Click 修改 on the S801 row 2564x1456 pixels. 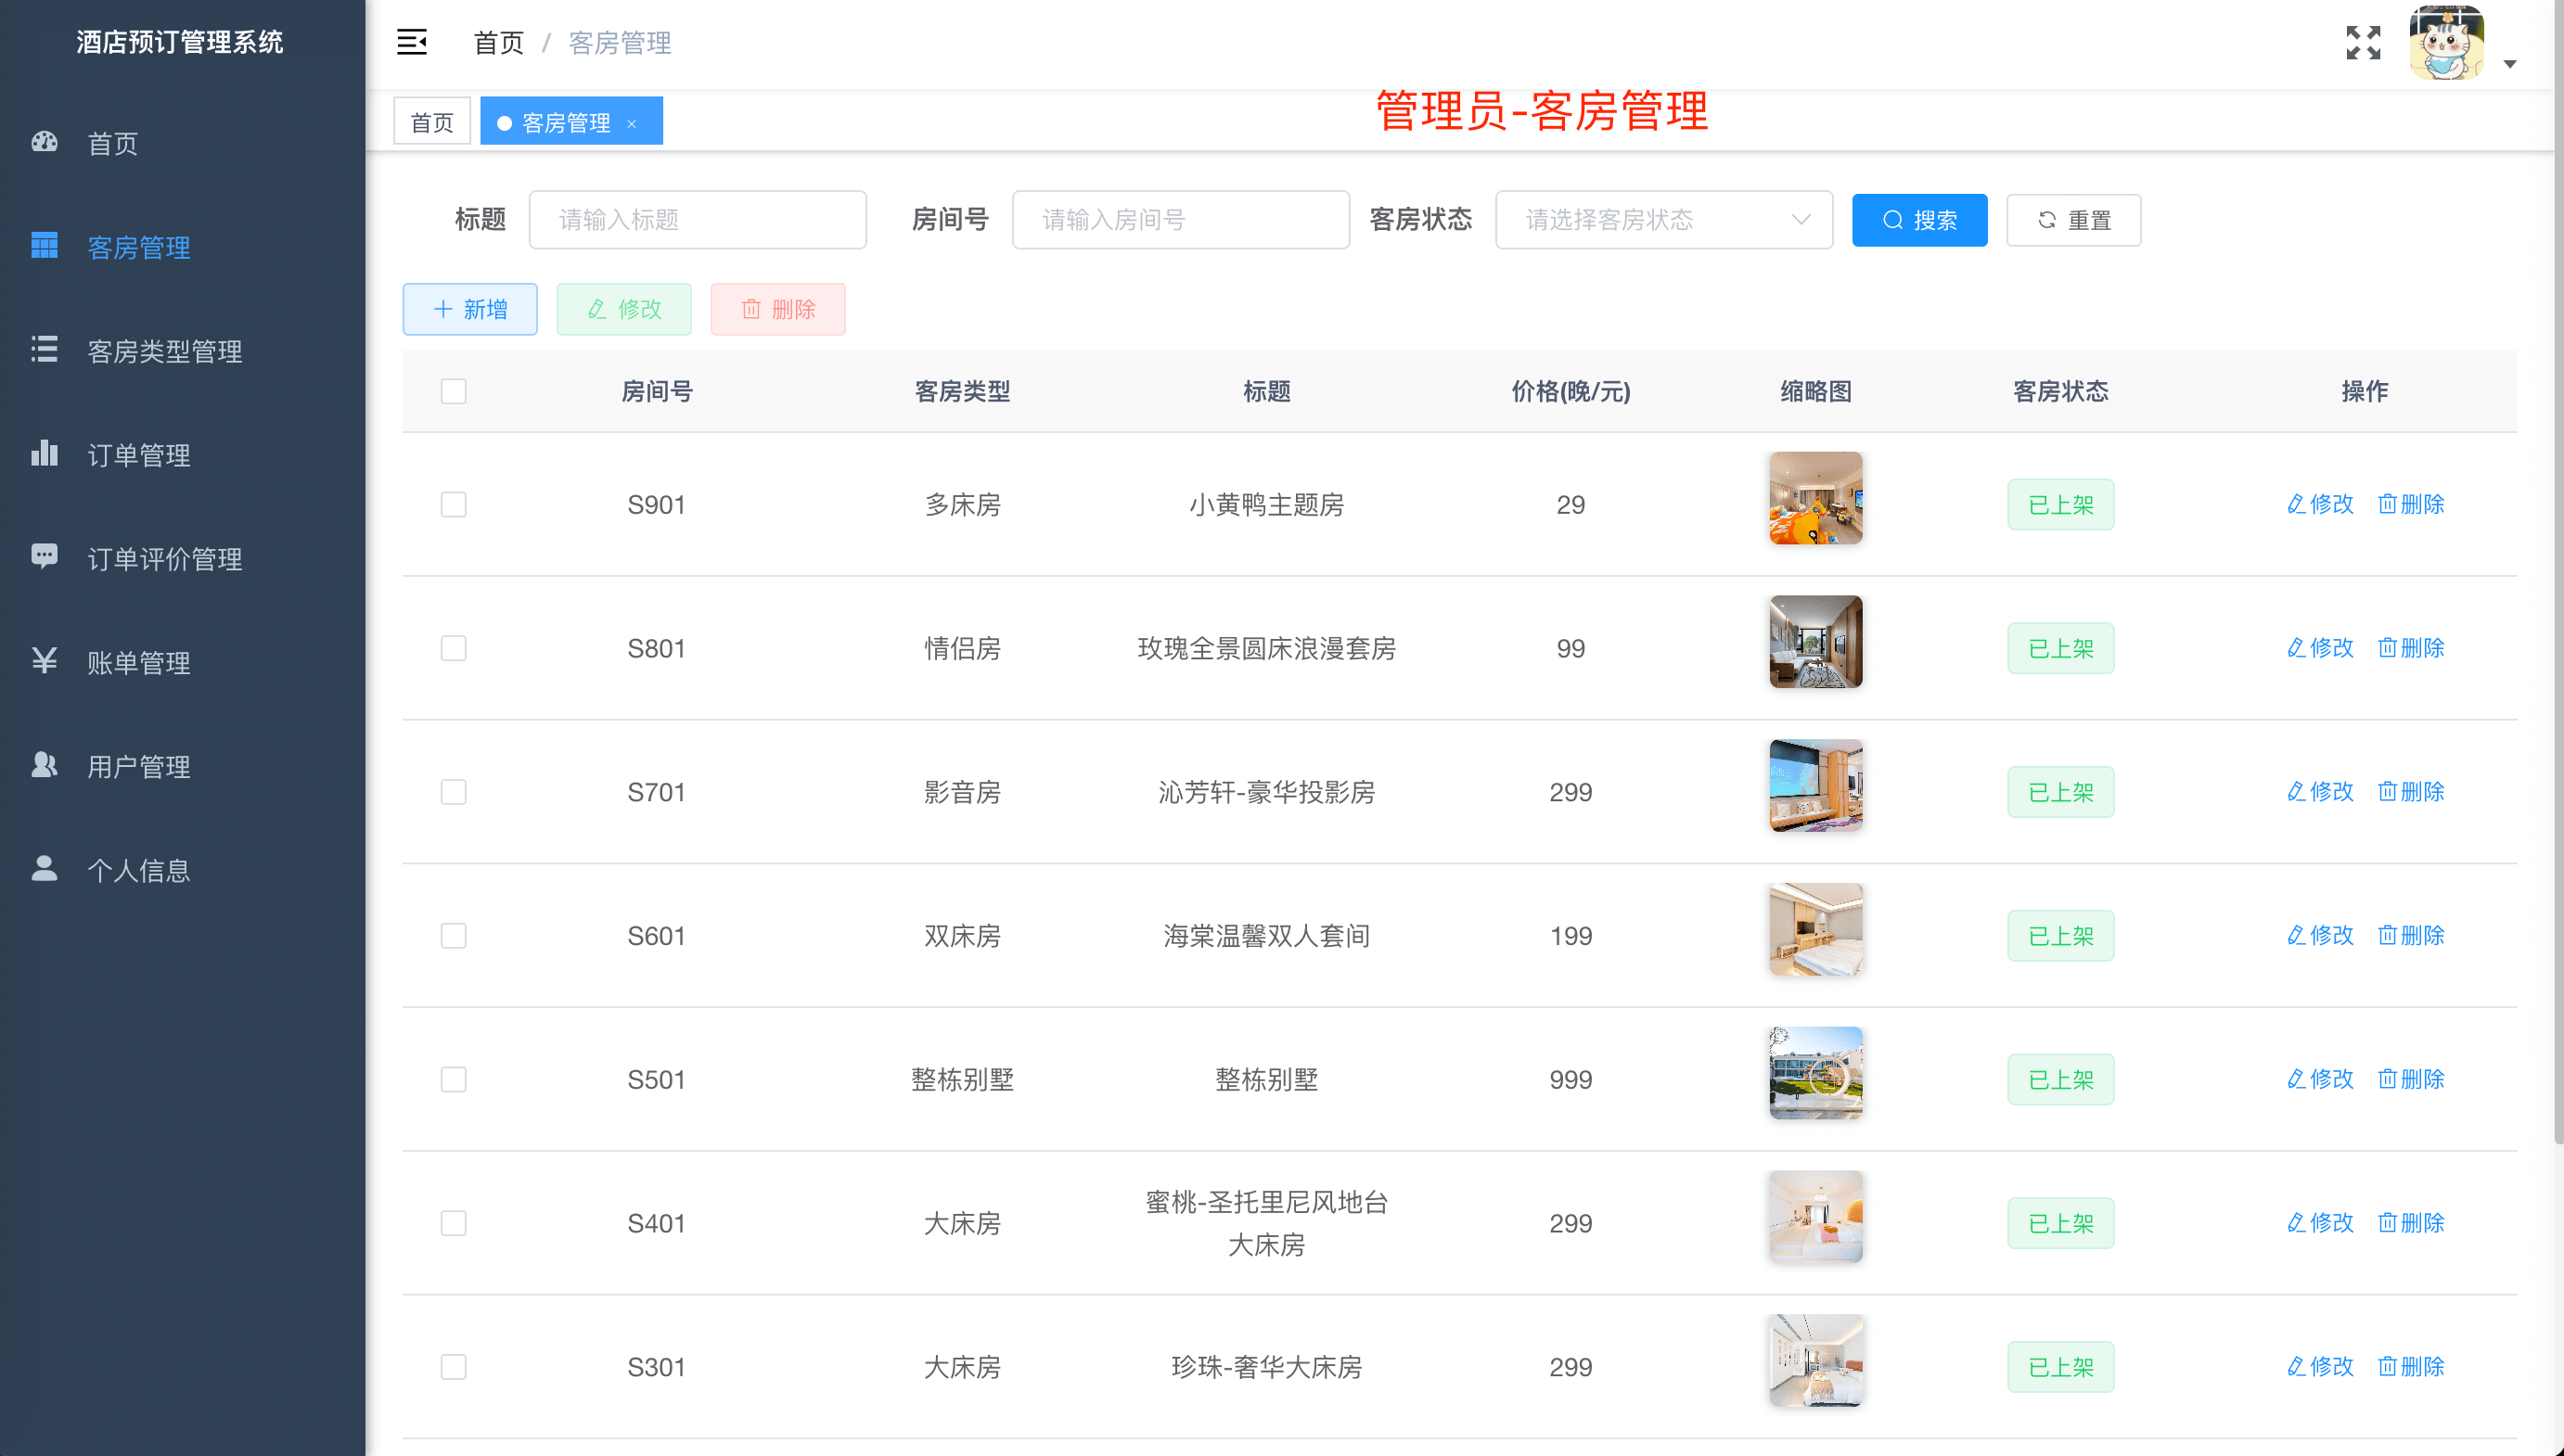(x=2319, y=648)
